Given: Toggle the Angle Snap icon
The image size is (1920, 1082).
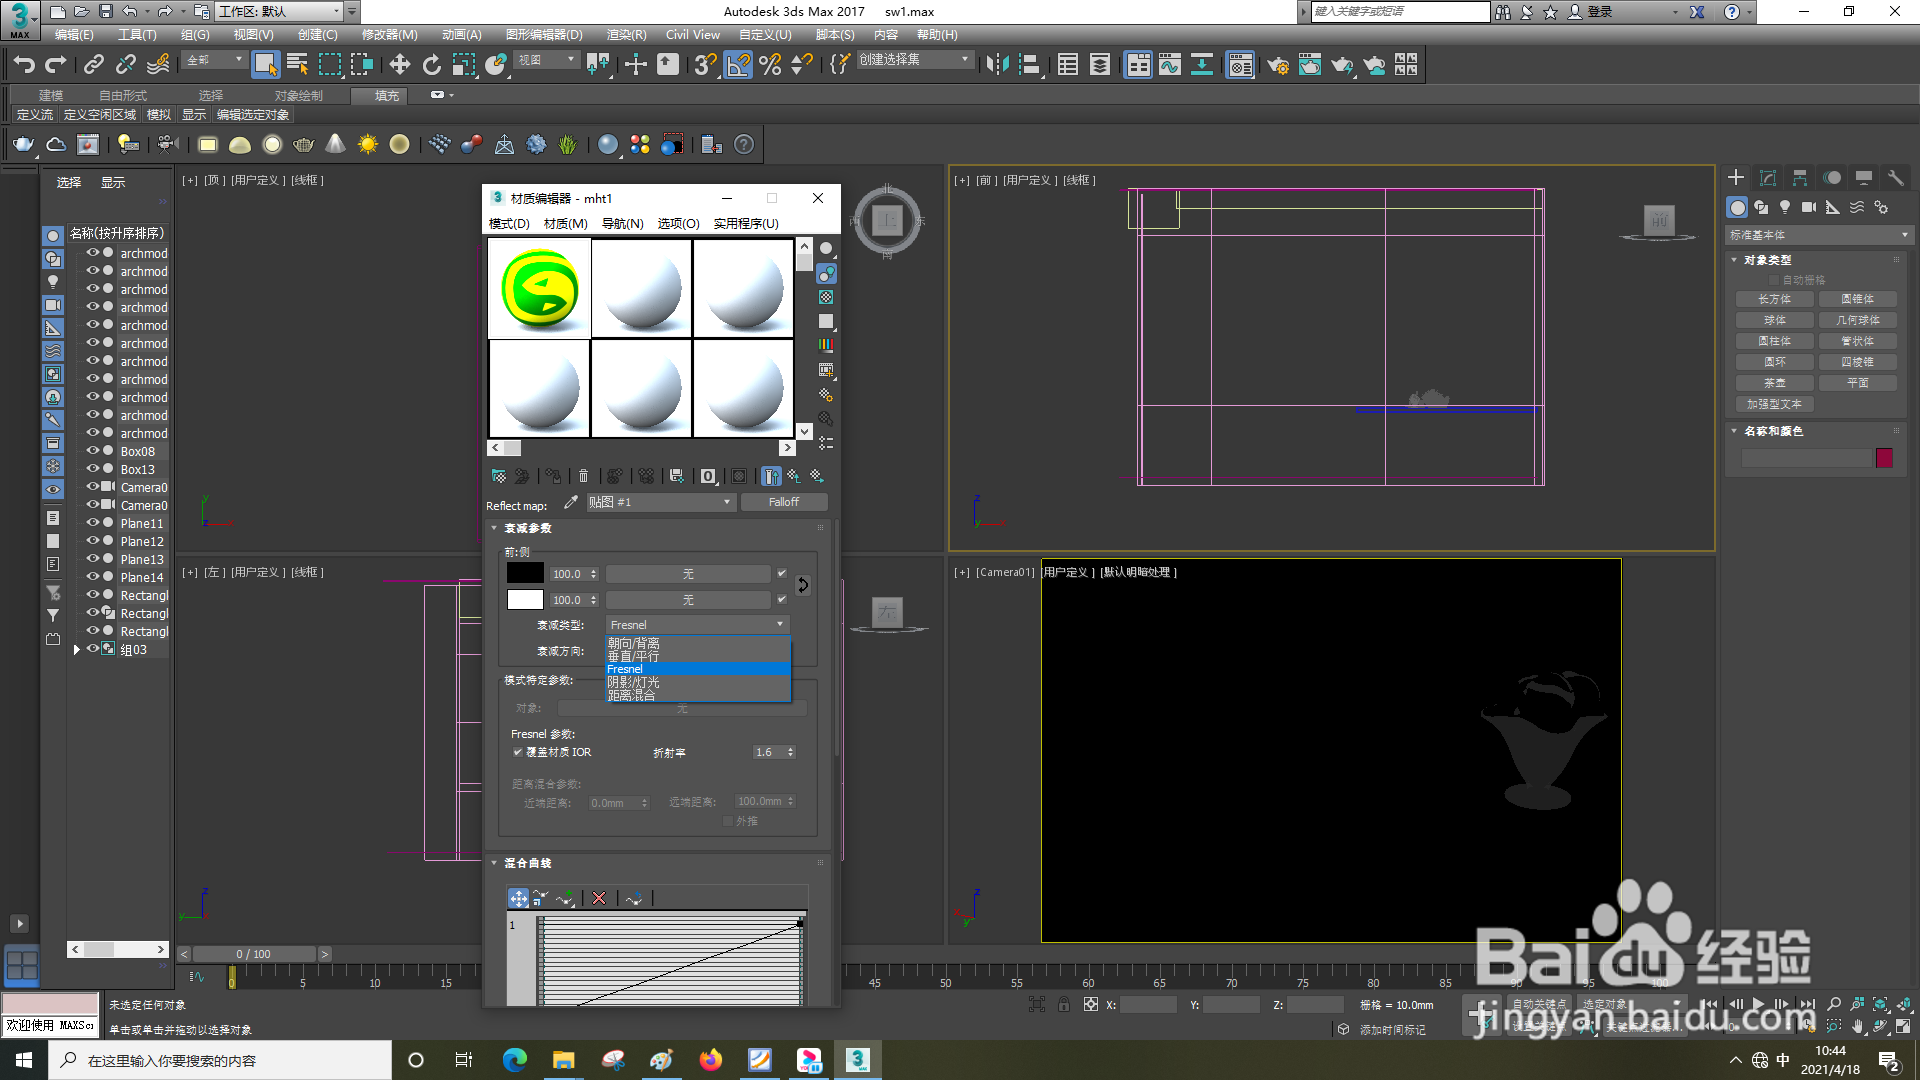Looking at the screenshot, I should point(738,65).
